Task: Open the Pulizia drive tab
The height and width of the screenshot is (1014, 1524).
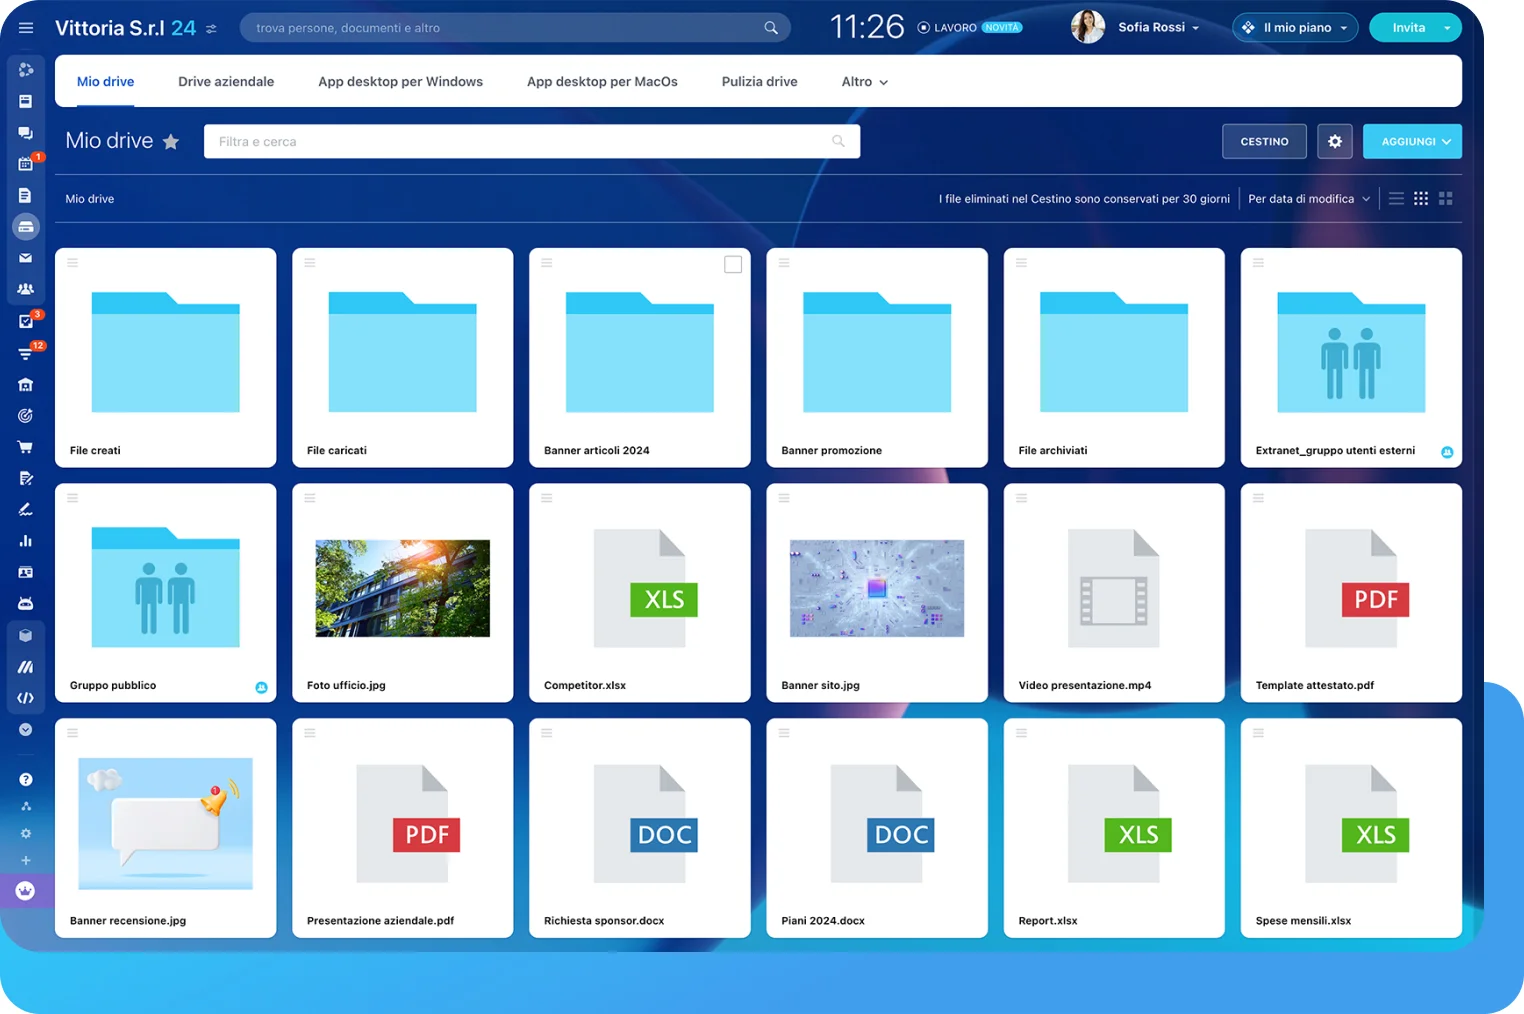Action: point(759,82)
